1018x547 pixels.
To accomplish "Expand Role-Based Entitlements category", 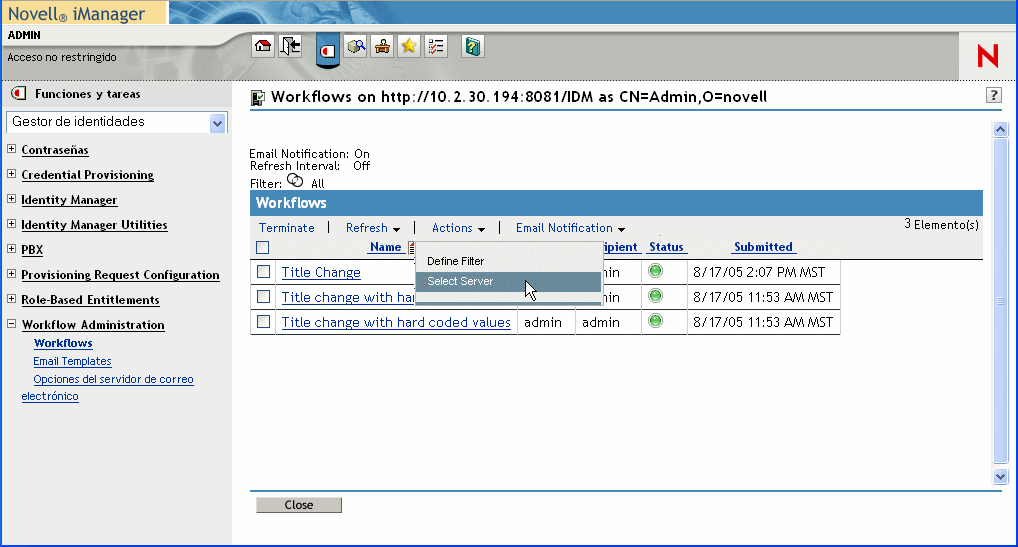I will click(12, 298).
